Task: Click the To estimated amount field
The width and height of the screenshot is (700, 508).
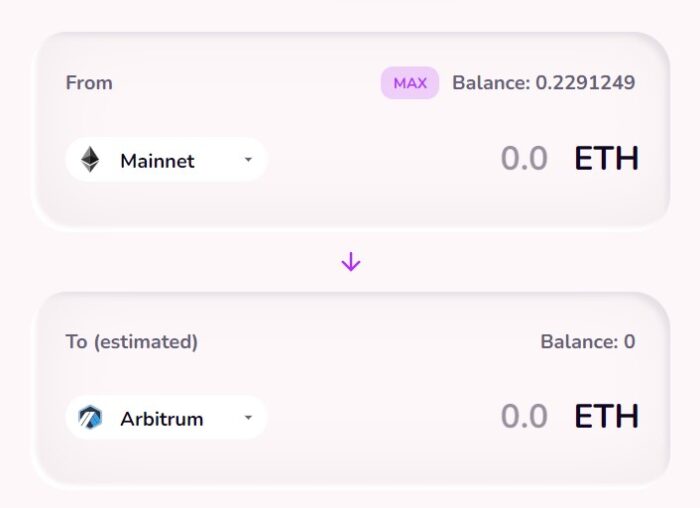Action: pos(524,416)
